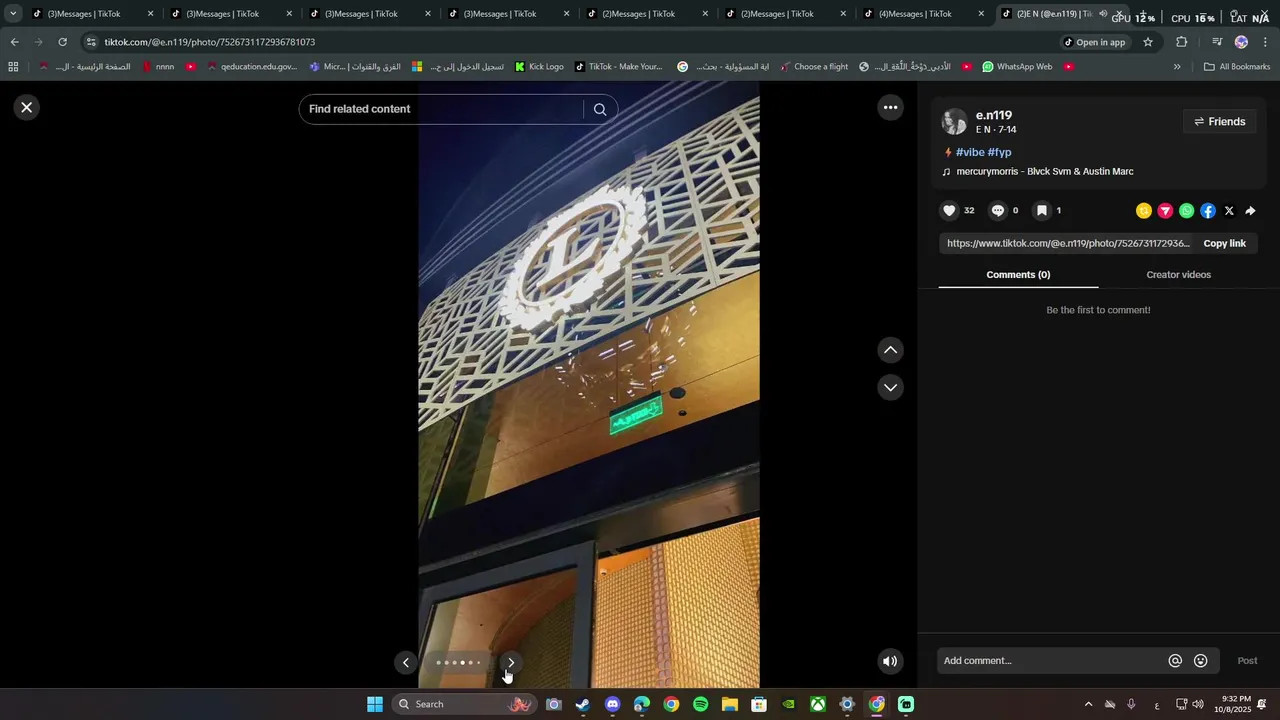Like the post with the heart icon
The width and height of the screenshot is (1280, 720).
(x=949, y=211)
